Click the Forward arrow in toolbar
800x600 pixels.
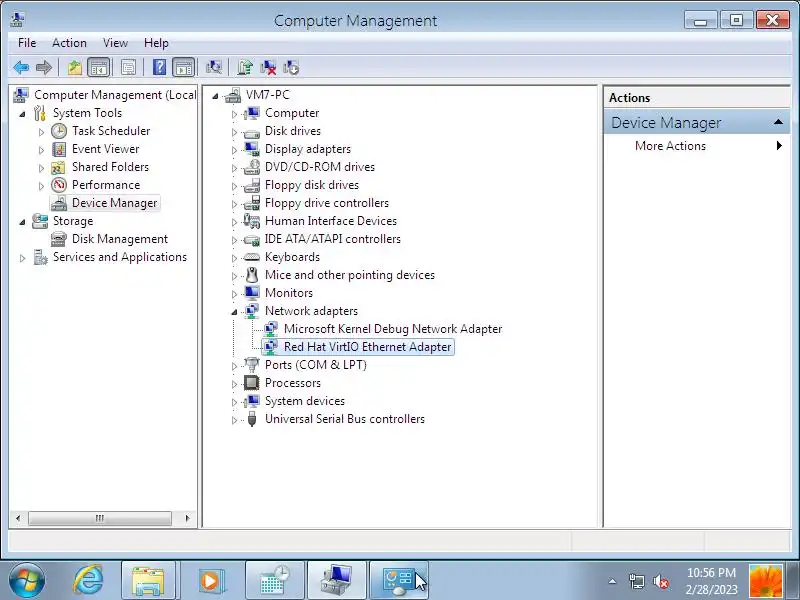[x=44, y=67]
